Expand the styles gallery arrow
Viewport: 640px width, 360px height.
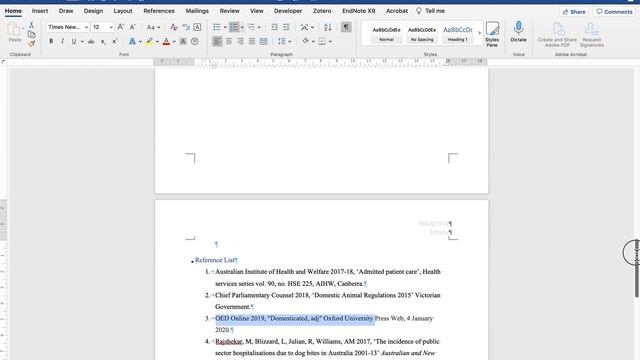480,33
